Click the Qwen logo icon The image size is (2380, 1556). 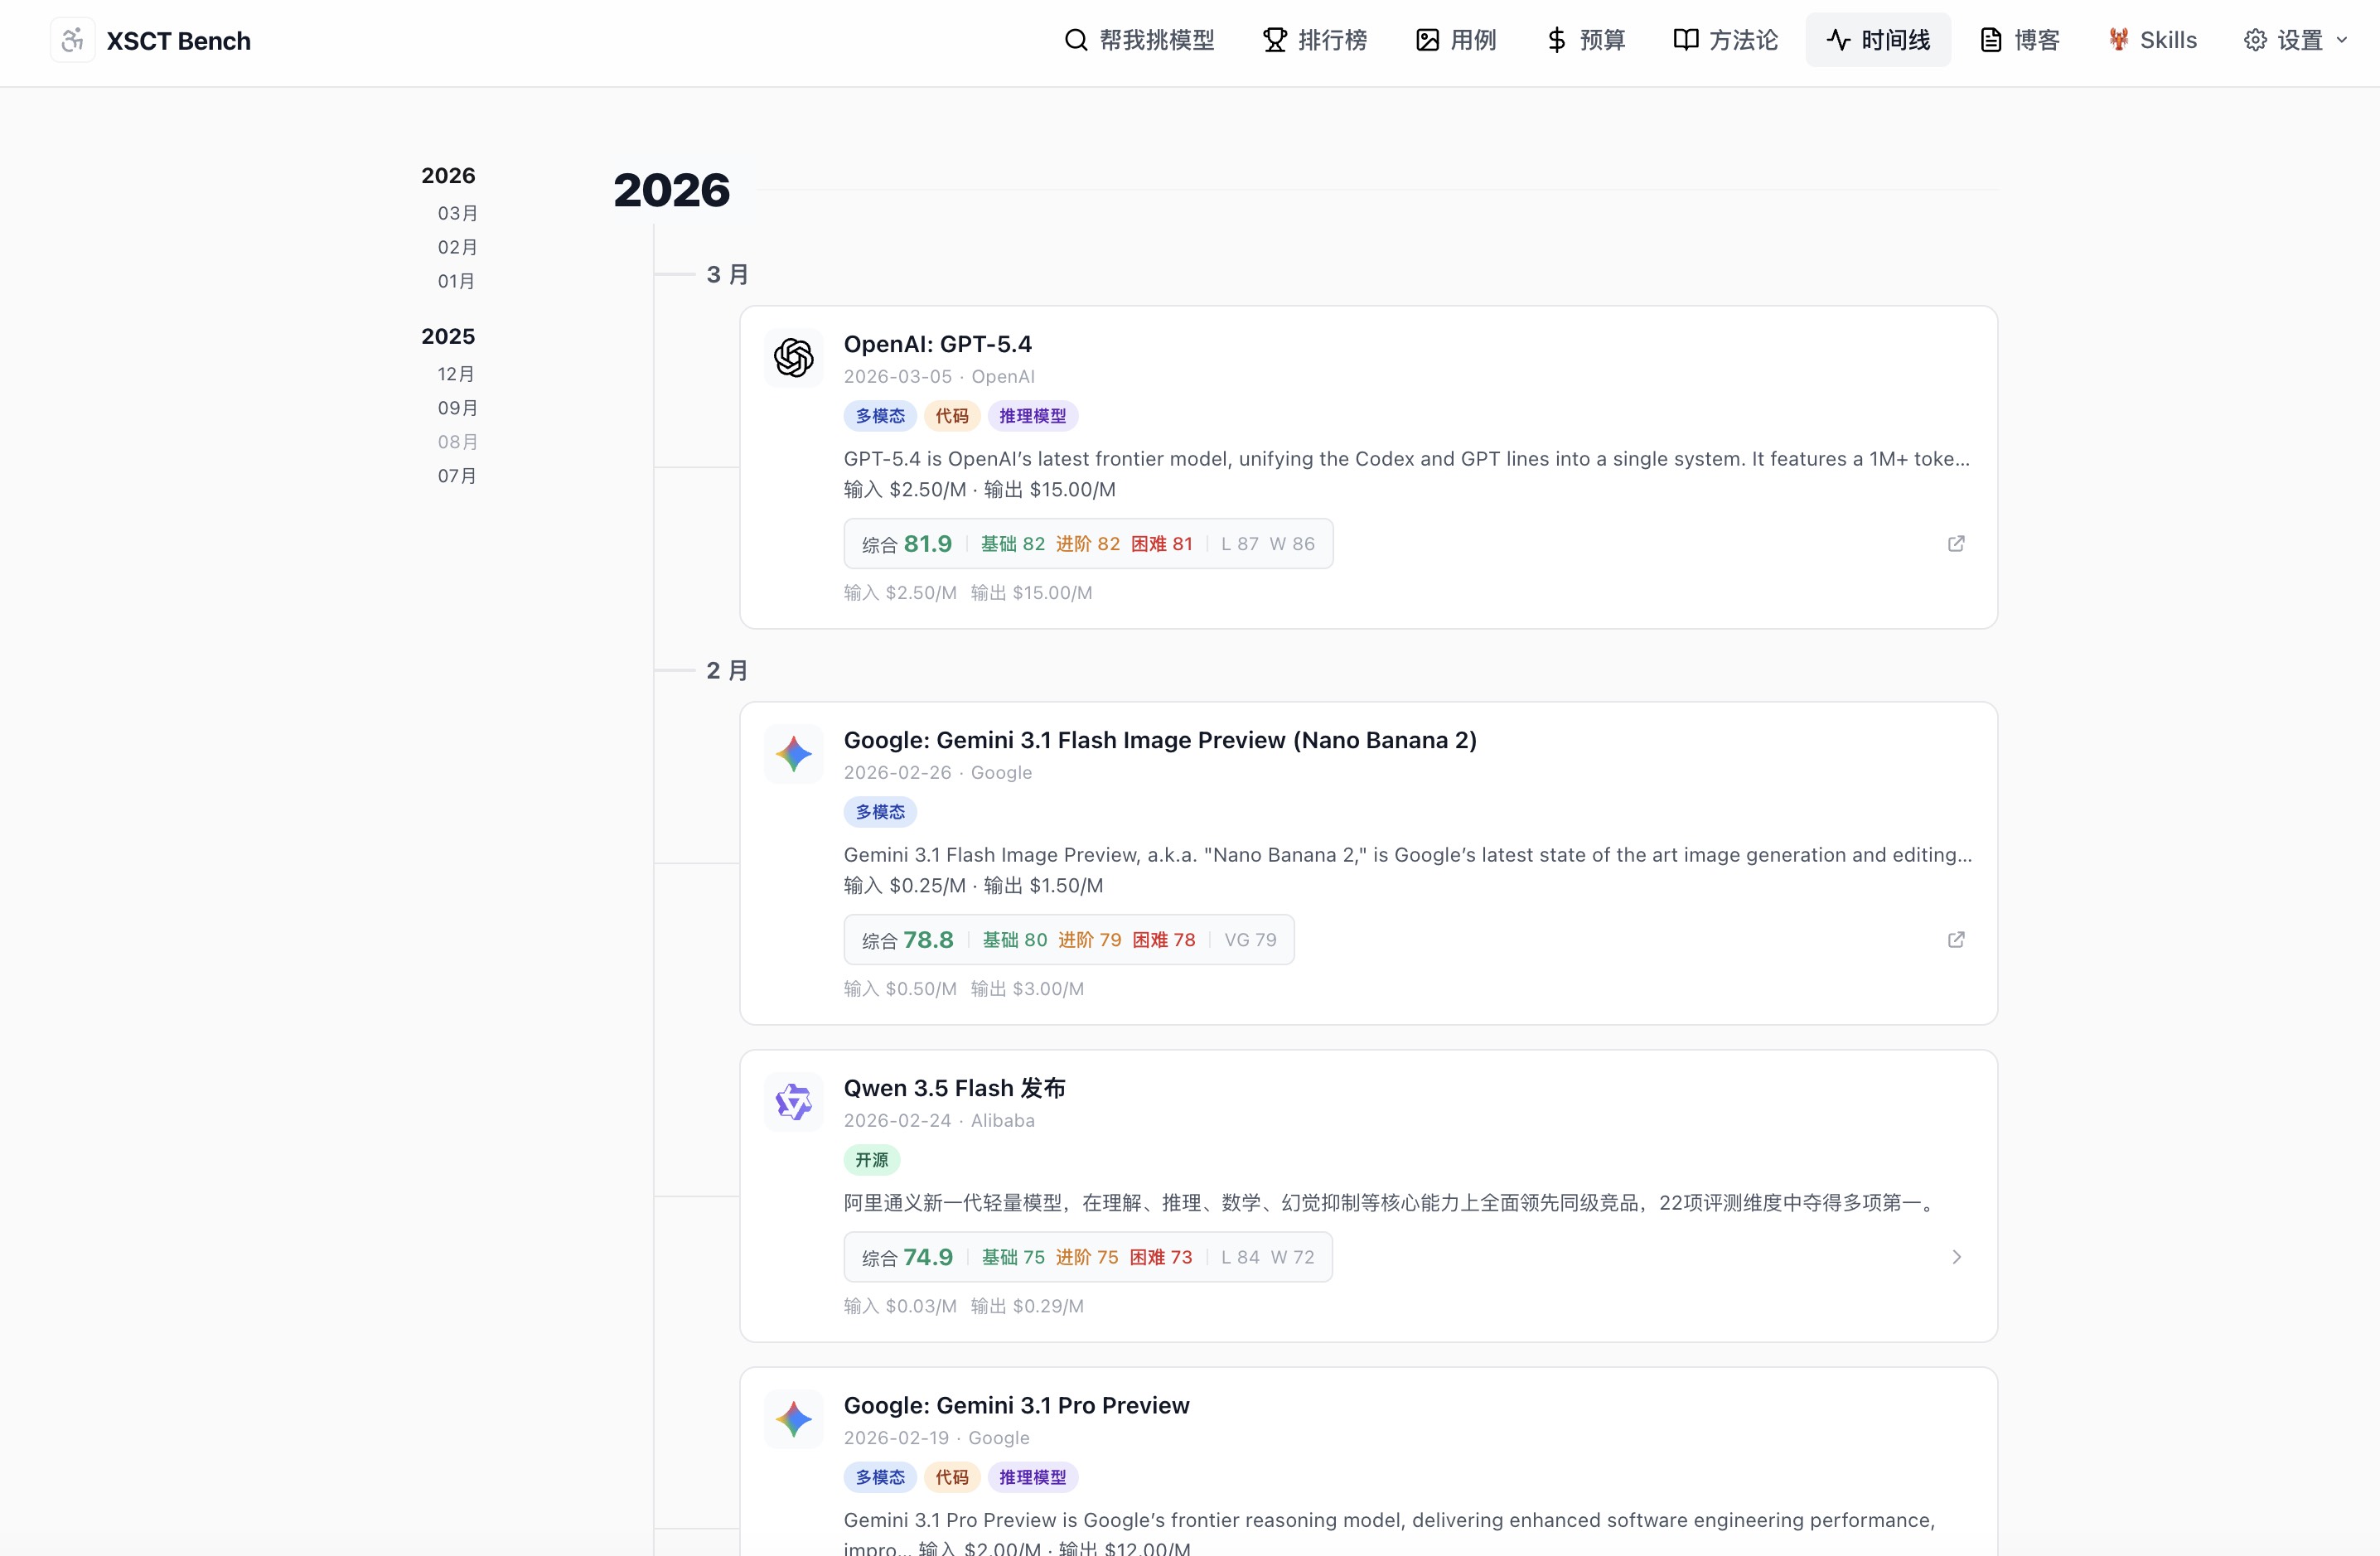click(794, 1102)
